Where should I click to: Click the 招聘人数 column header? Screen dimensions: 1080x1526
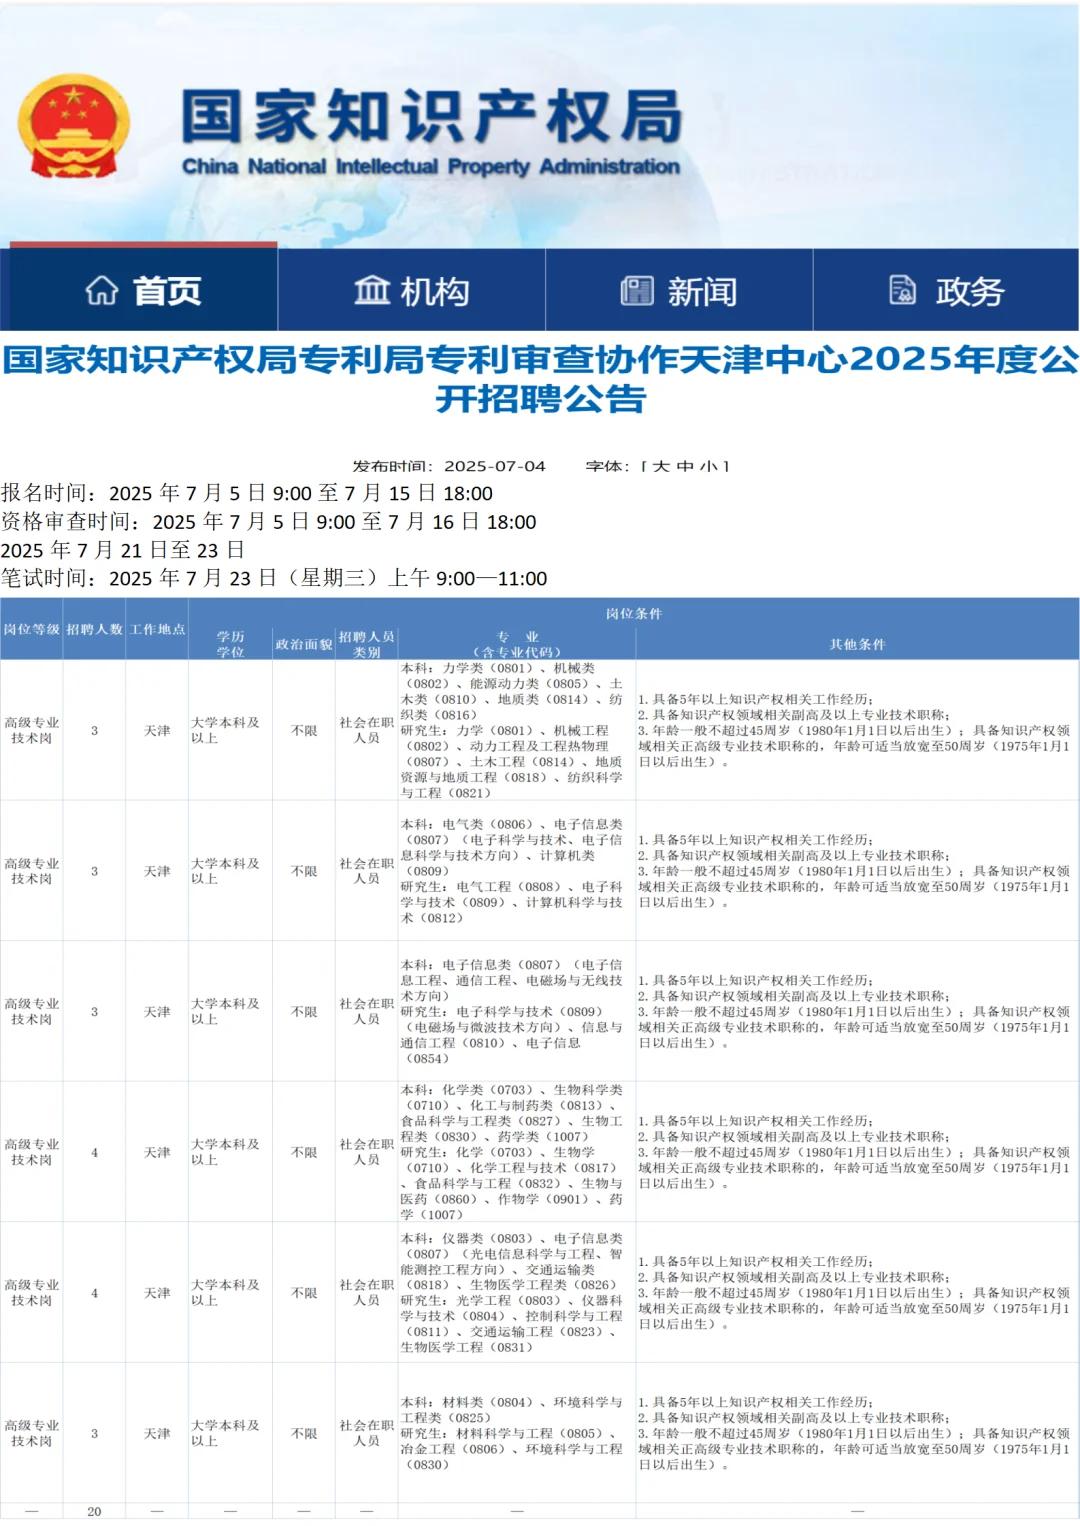(94, 629)
